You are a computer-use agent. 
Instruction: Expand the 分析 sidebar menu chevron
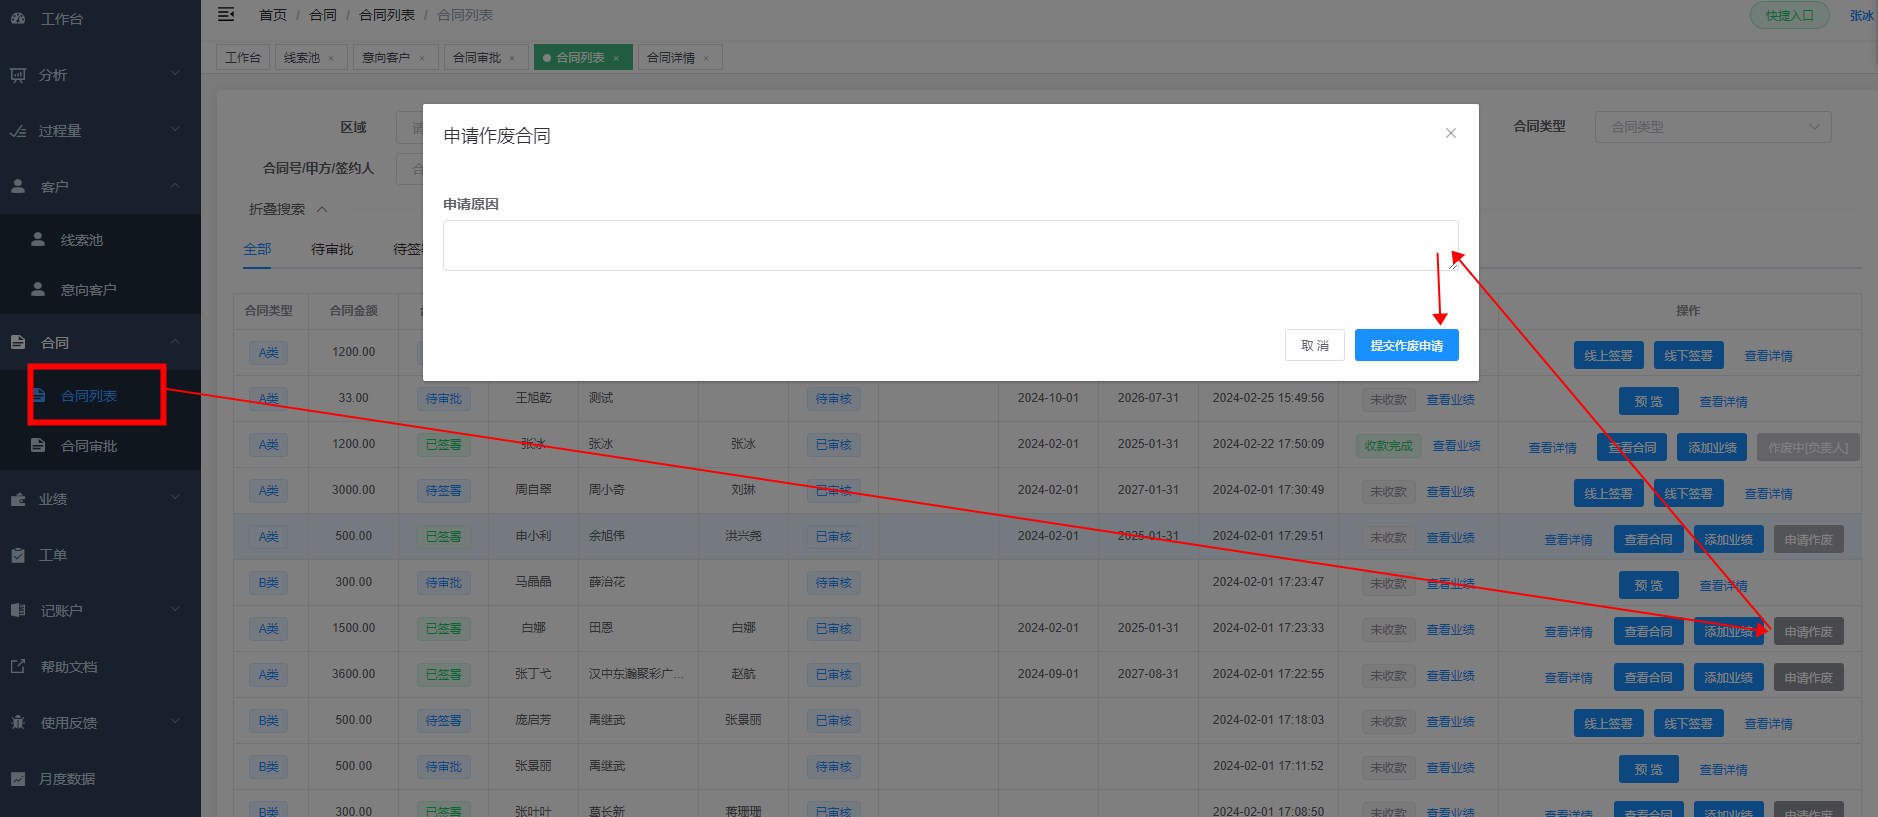pyautogui.click(x=175, y=73)
